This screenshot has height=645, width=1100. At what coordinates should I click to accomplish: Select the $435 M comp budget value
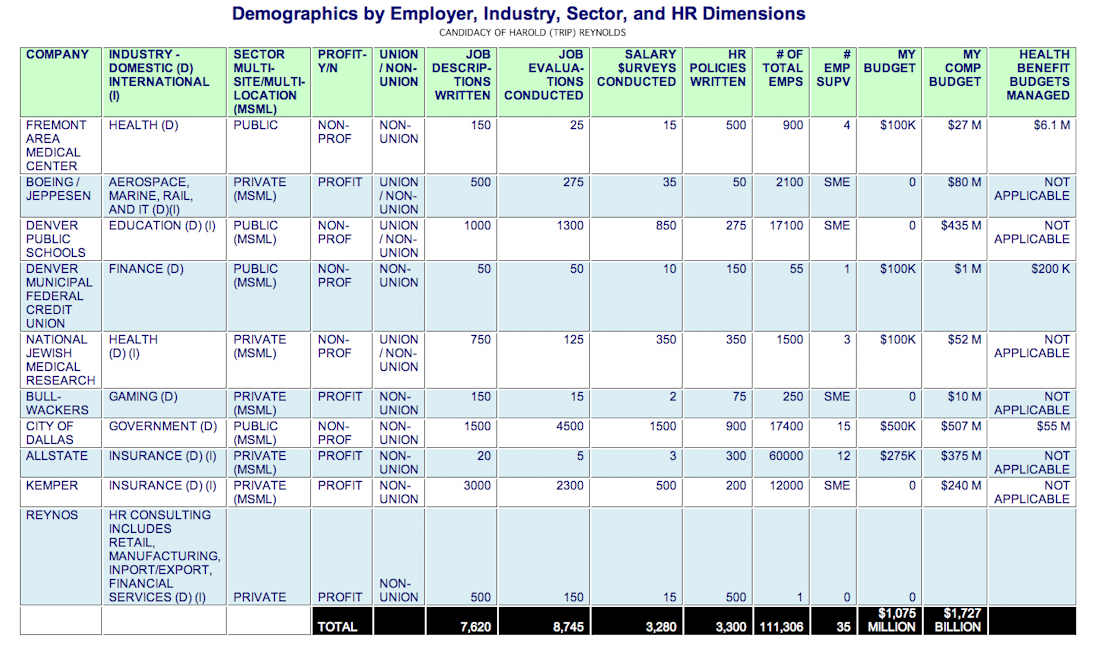tap(961, 226)
